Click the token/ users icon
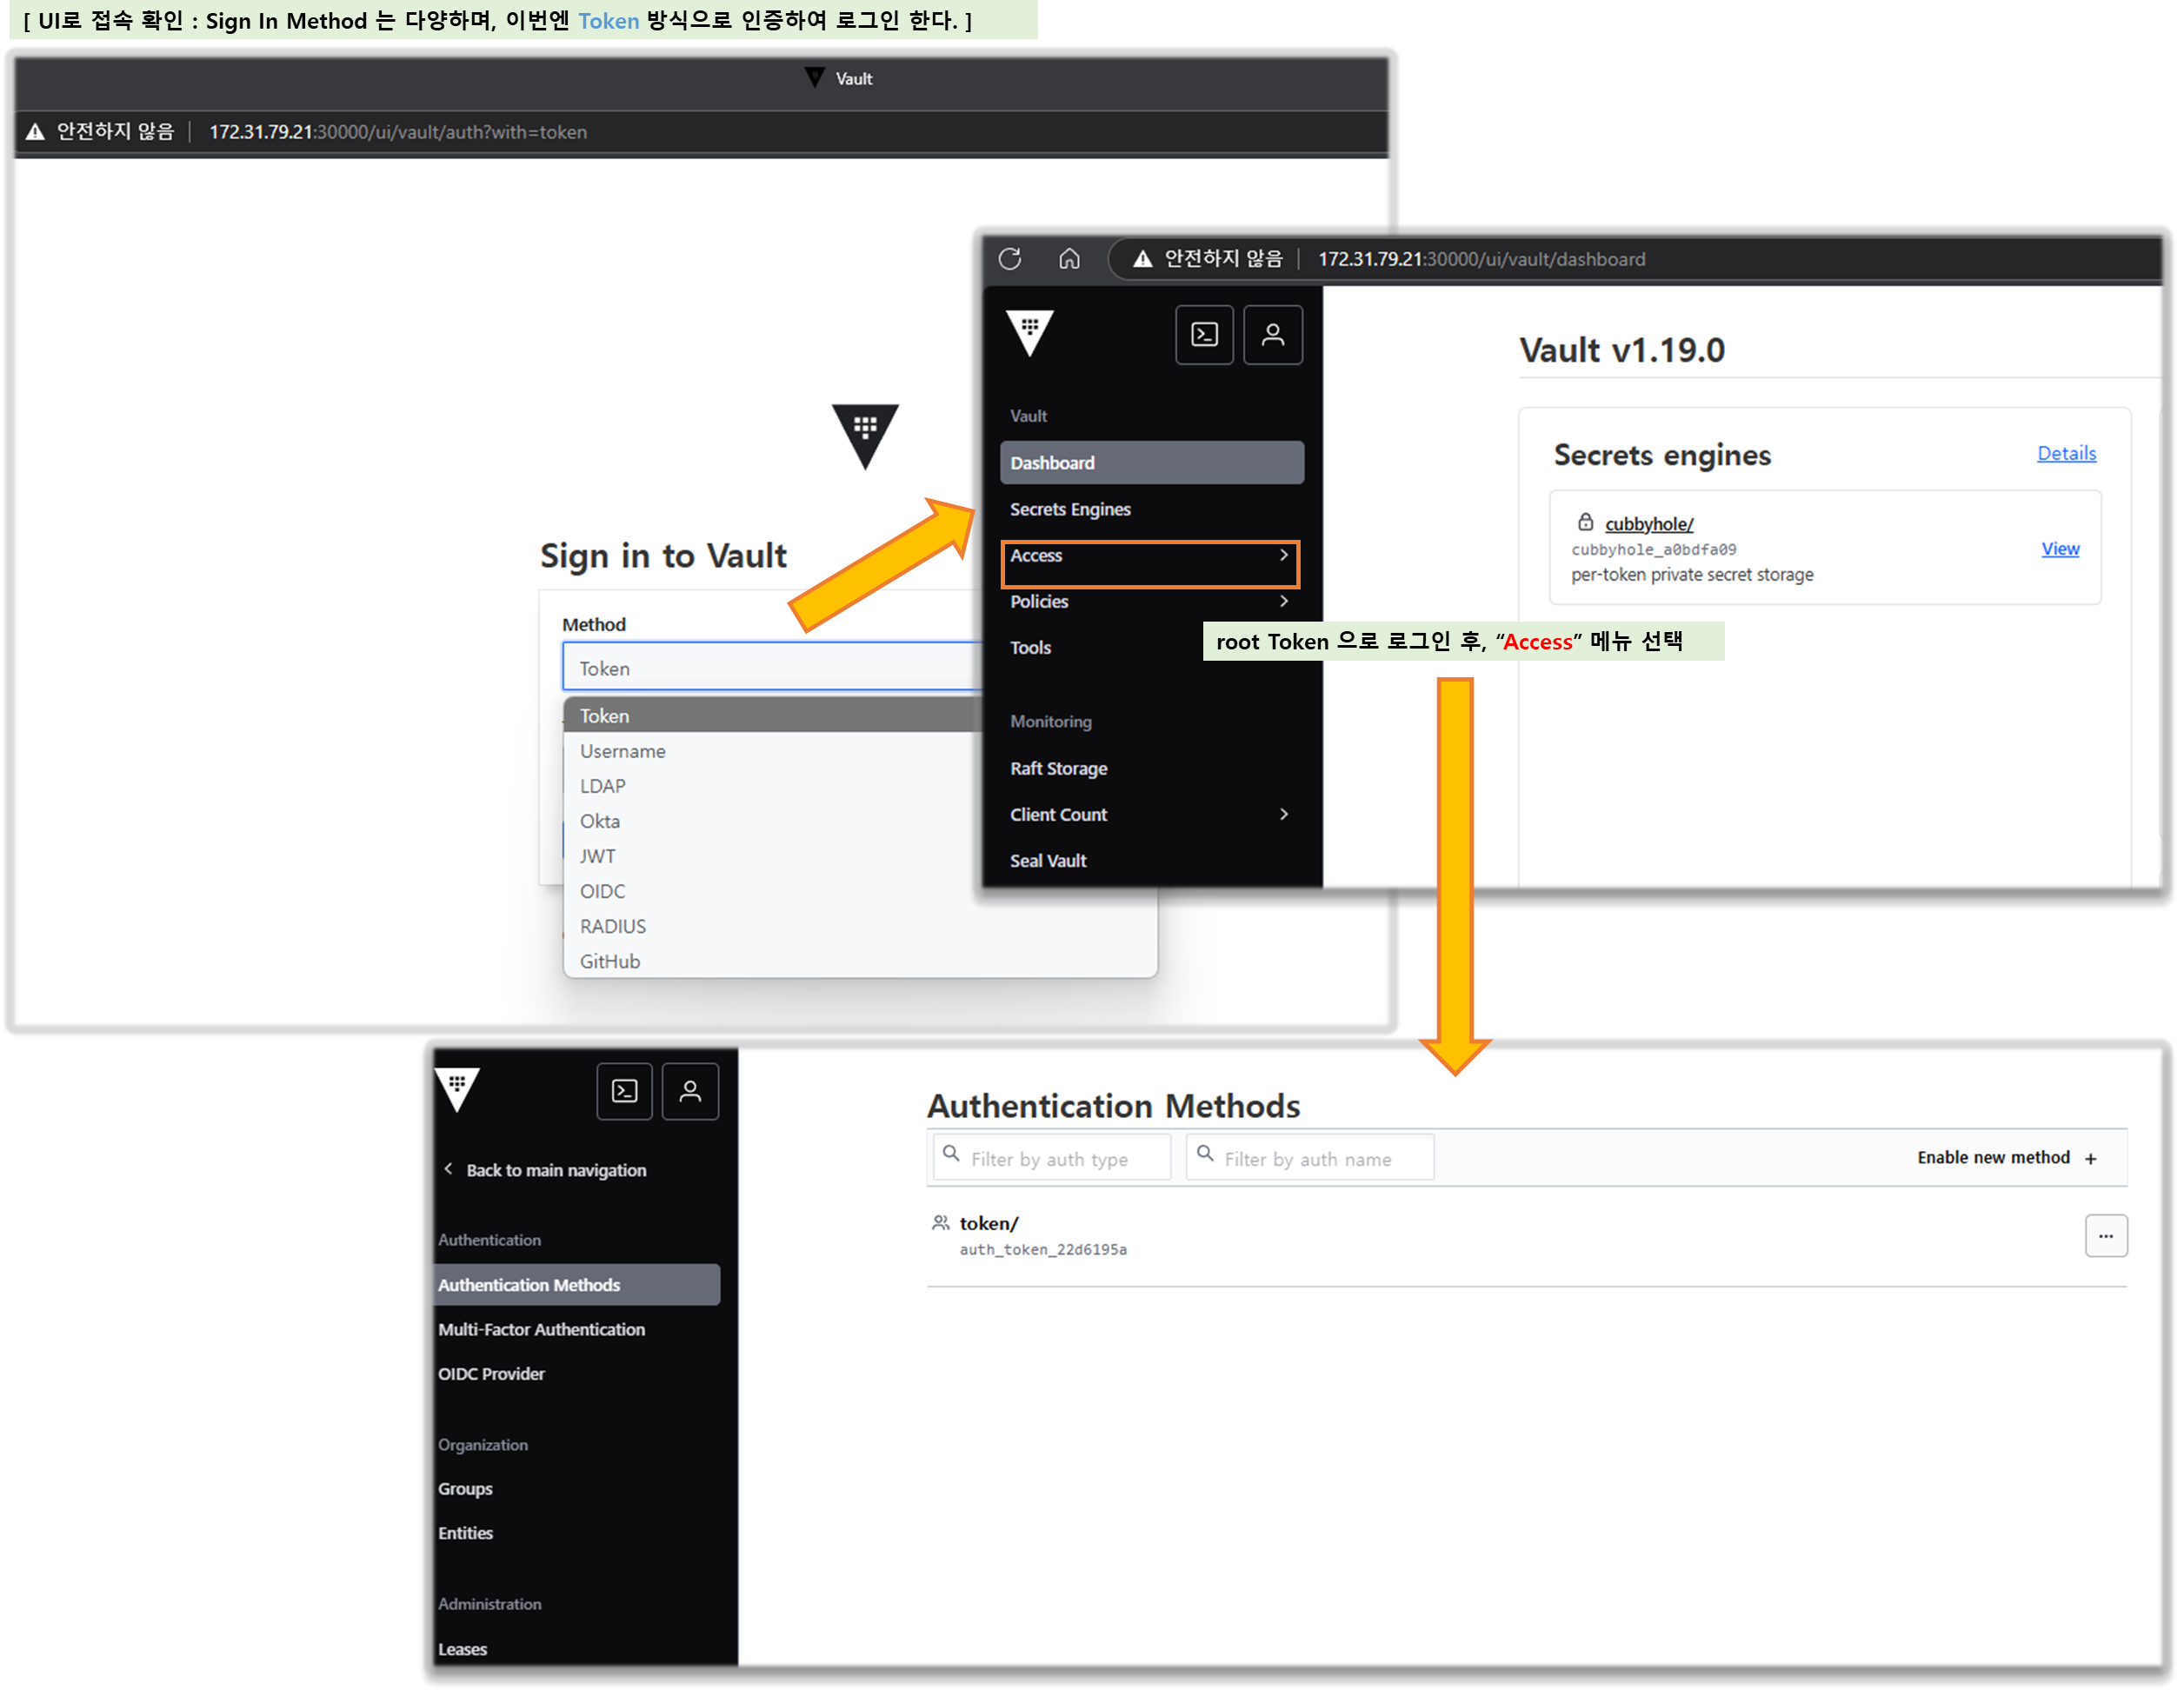Viewport: 2184px width, 1697px height. 940,1222
